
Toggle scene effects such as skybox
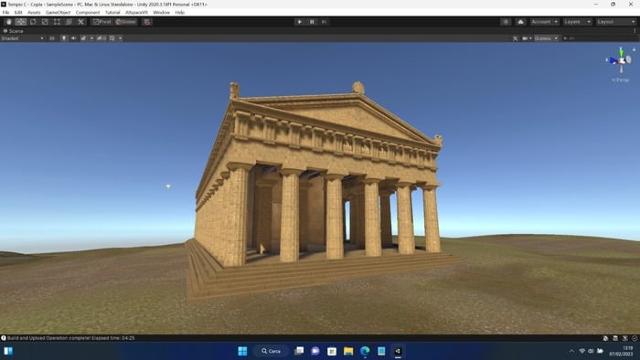(x=83, y=38)
